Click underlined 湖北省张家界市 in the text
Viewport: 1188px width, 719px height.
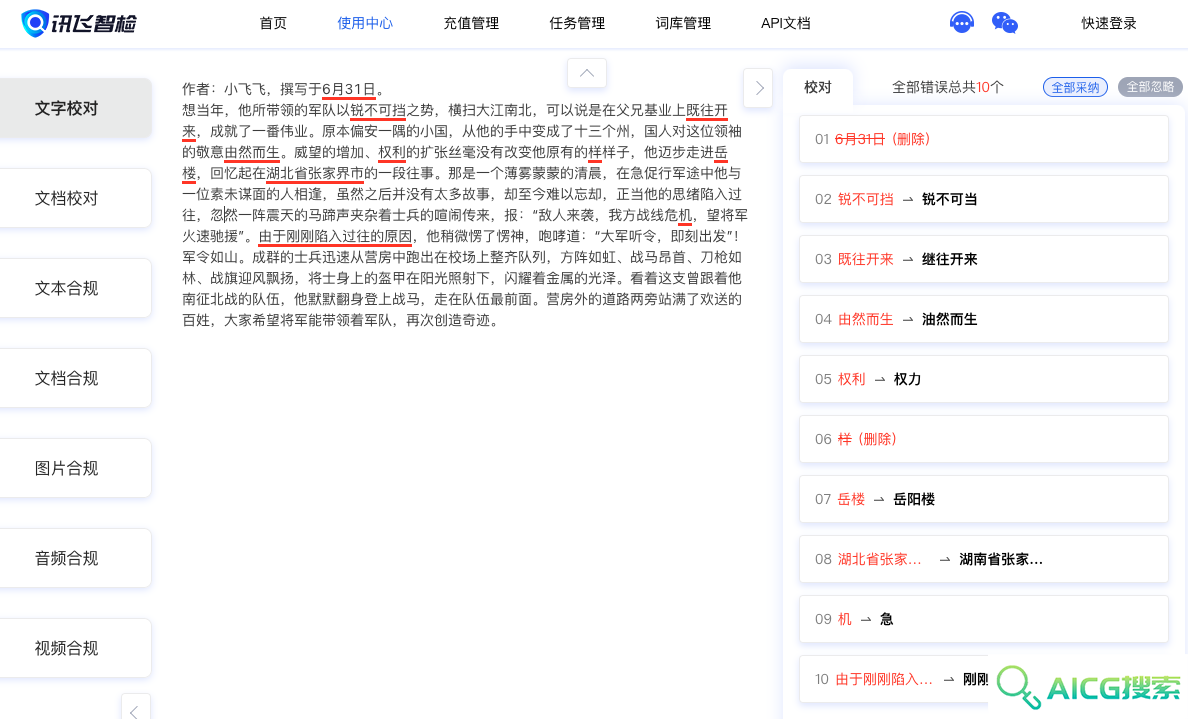point(314,173)
